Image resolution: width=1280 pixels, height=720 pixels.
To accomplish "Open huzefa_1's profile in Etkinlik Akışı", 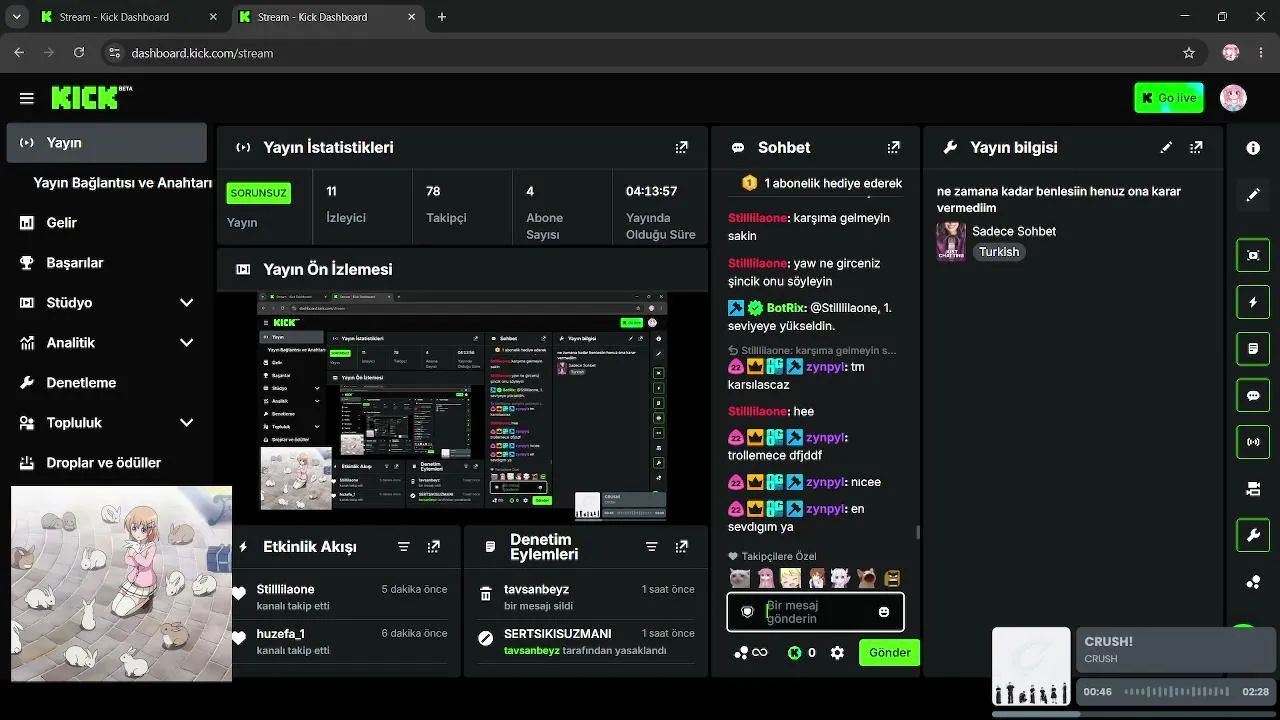I will [281, 634].
